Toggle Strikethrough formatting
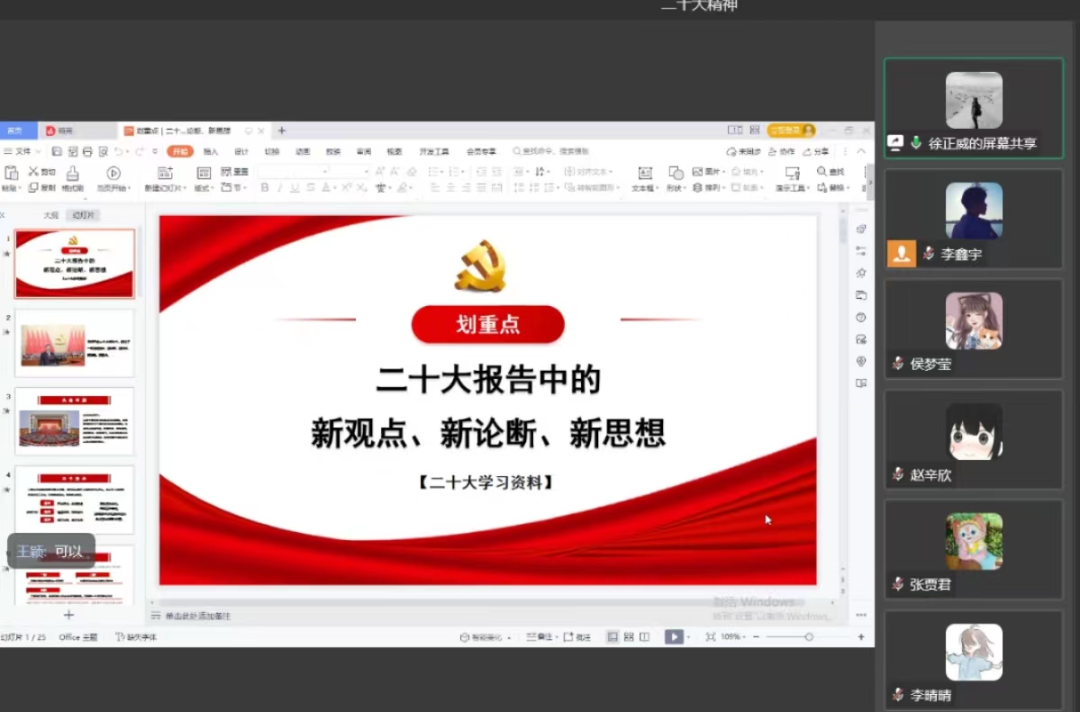The height and width of the screenshot is (712, 1080). point(311,187)
